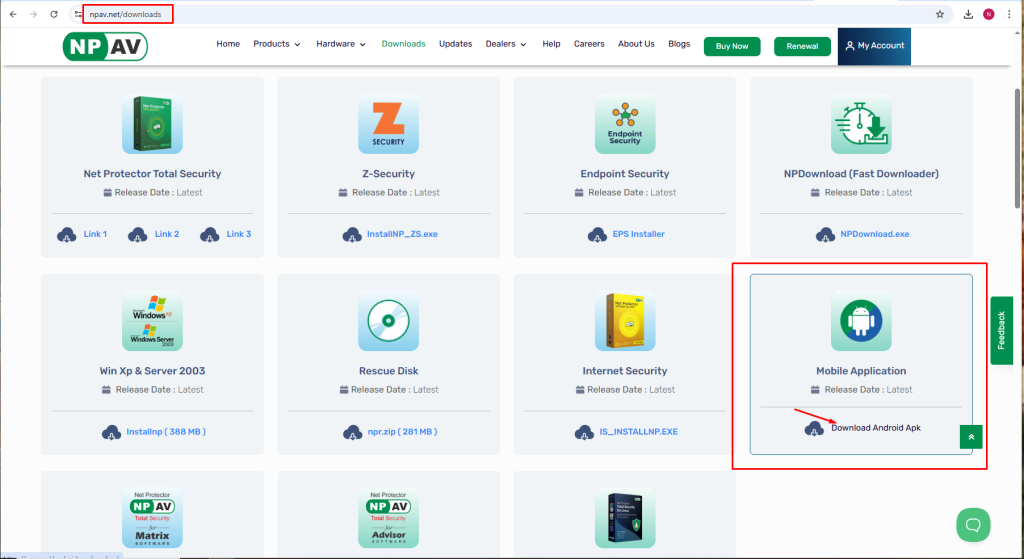Expand the Hardware dropdown menu
The image size is (1024, 559).
pyautogui.click(x=341, y=44)
